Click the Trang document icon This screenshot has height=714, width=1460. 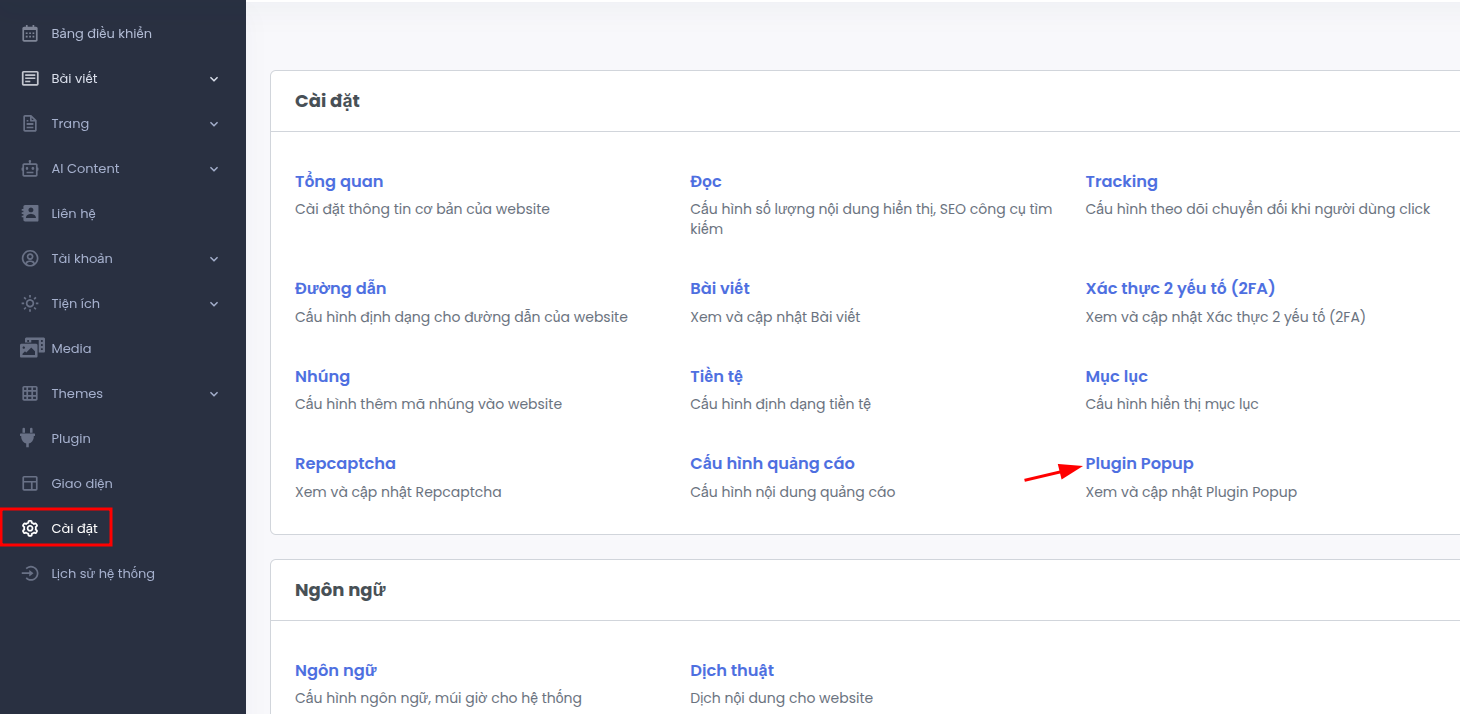point(30,123)
